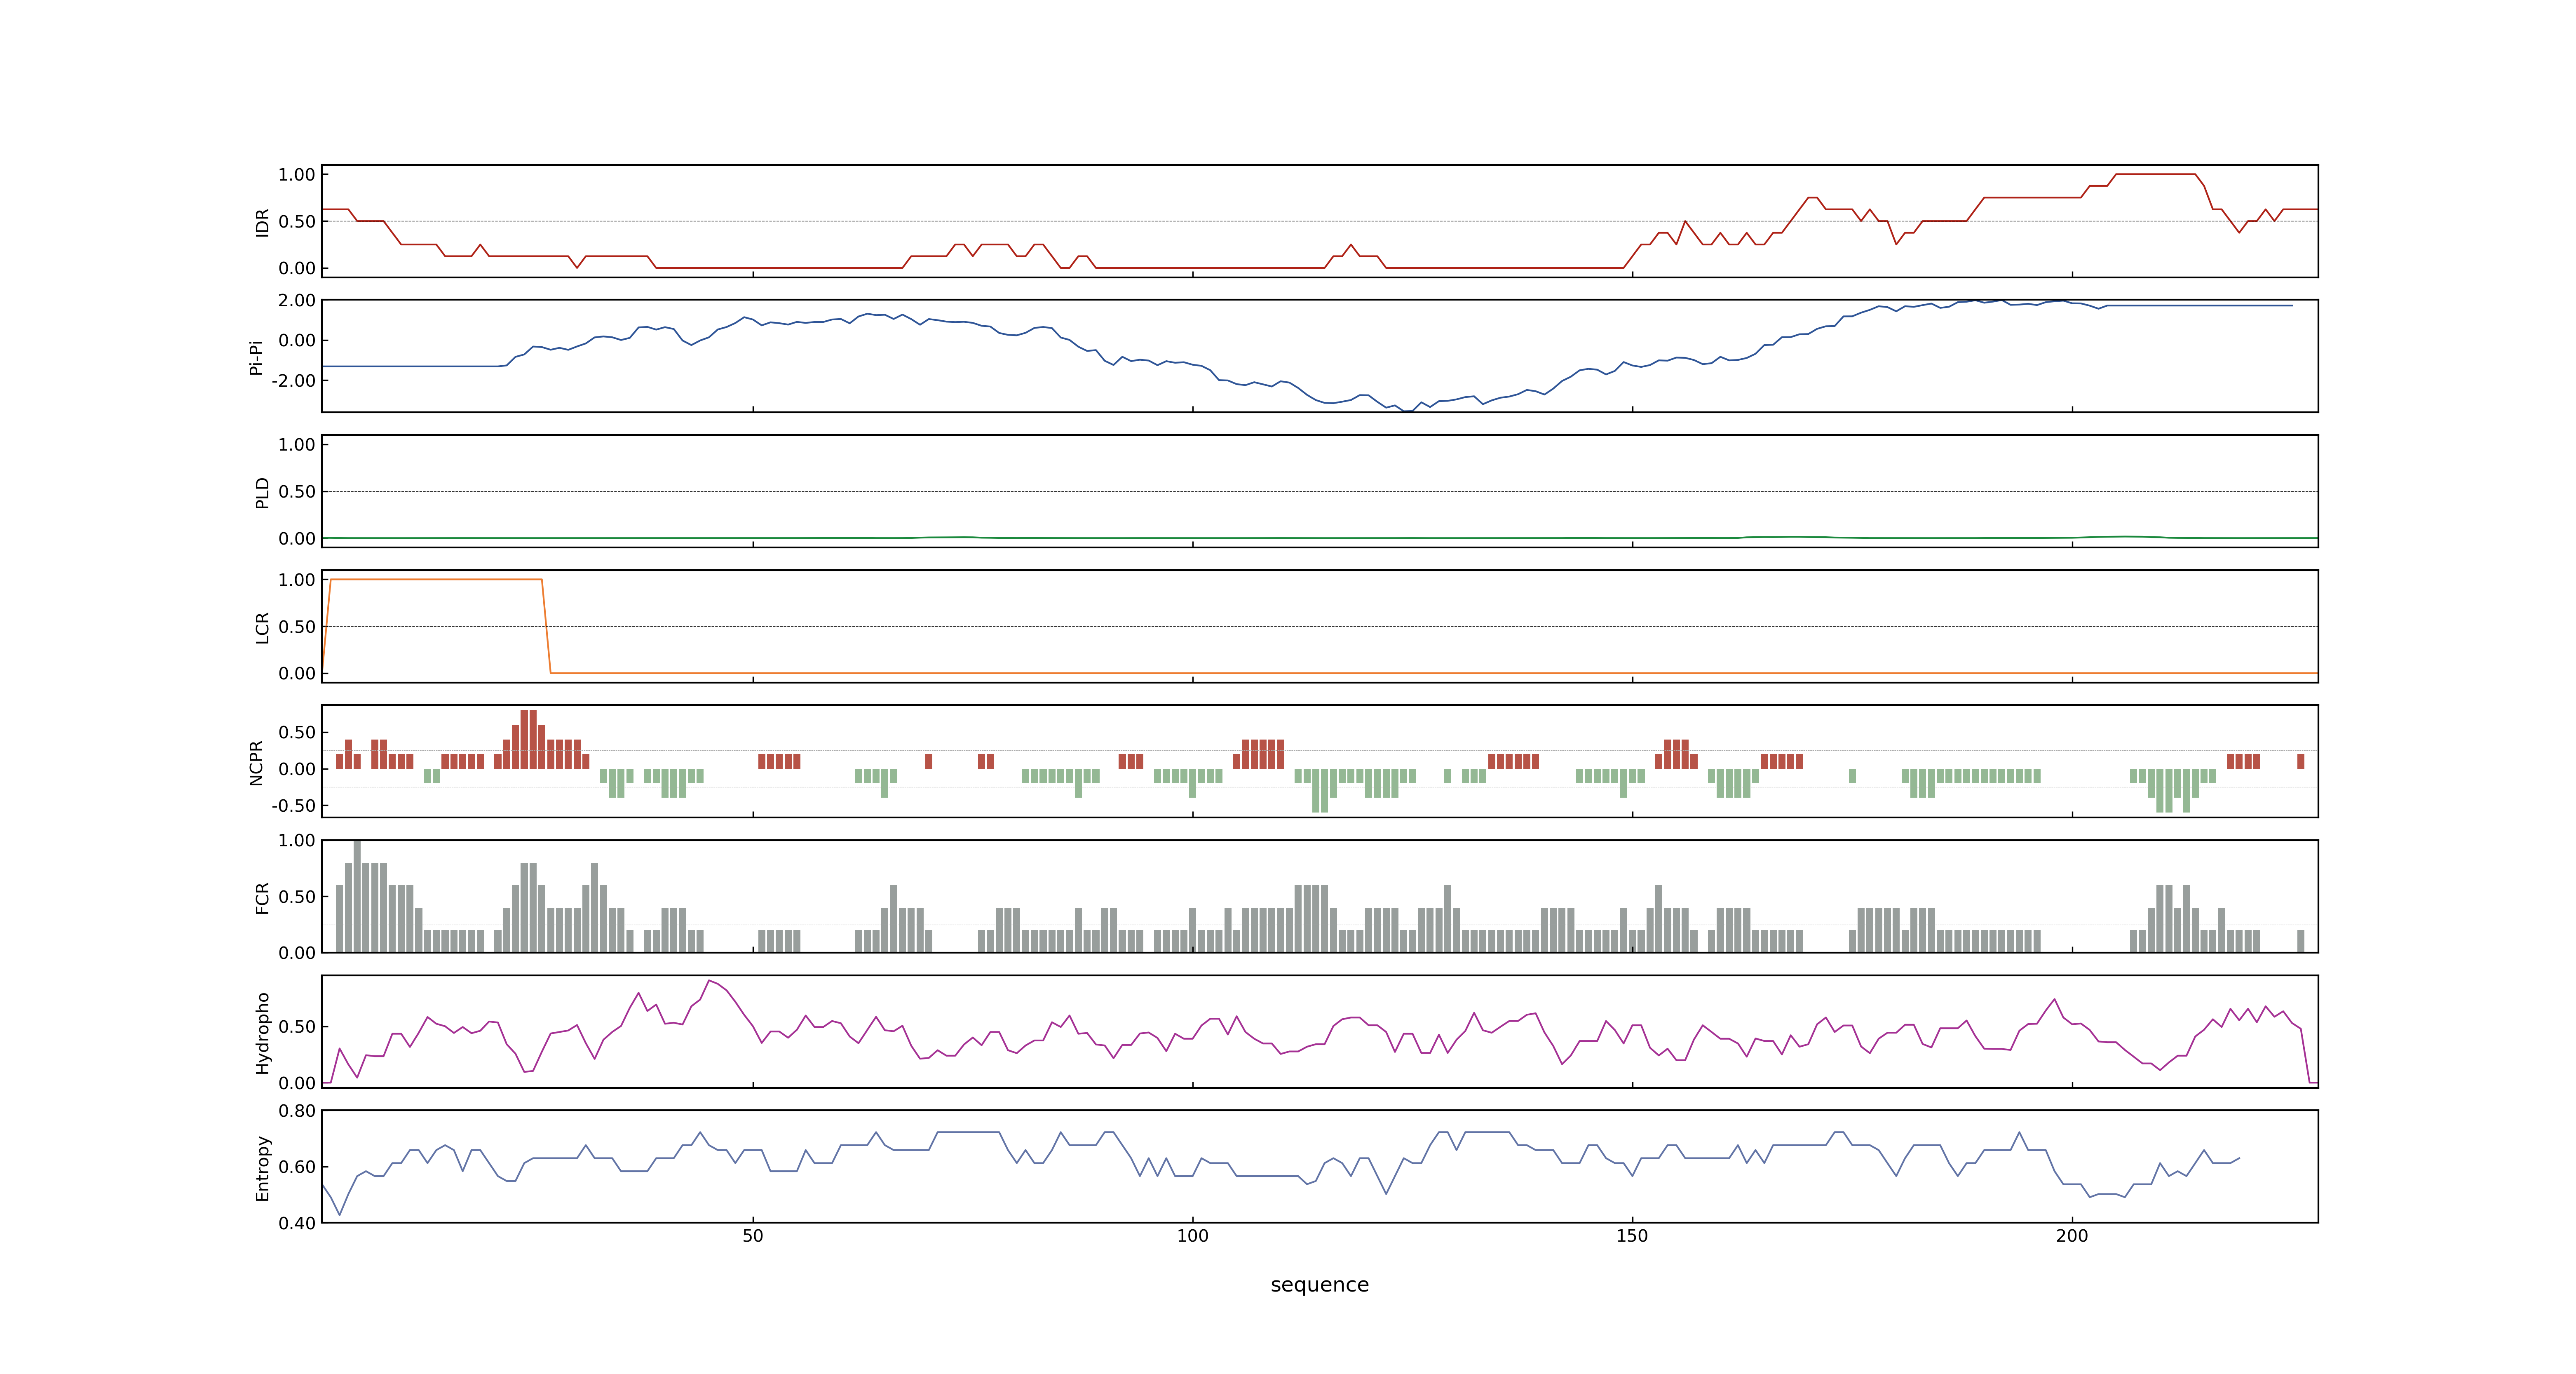Click the tallest red NCPR bar cluster
The image size is (2576, 1374).
(529, 739)
